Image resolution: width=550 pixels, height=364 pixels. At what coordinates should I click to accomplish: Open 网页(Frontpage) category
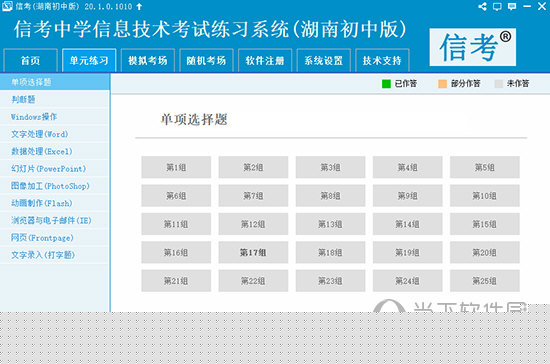click(x=55, y=238)
